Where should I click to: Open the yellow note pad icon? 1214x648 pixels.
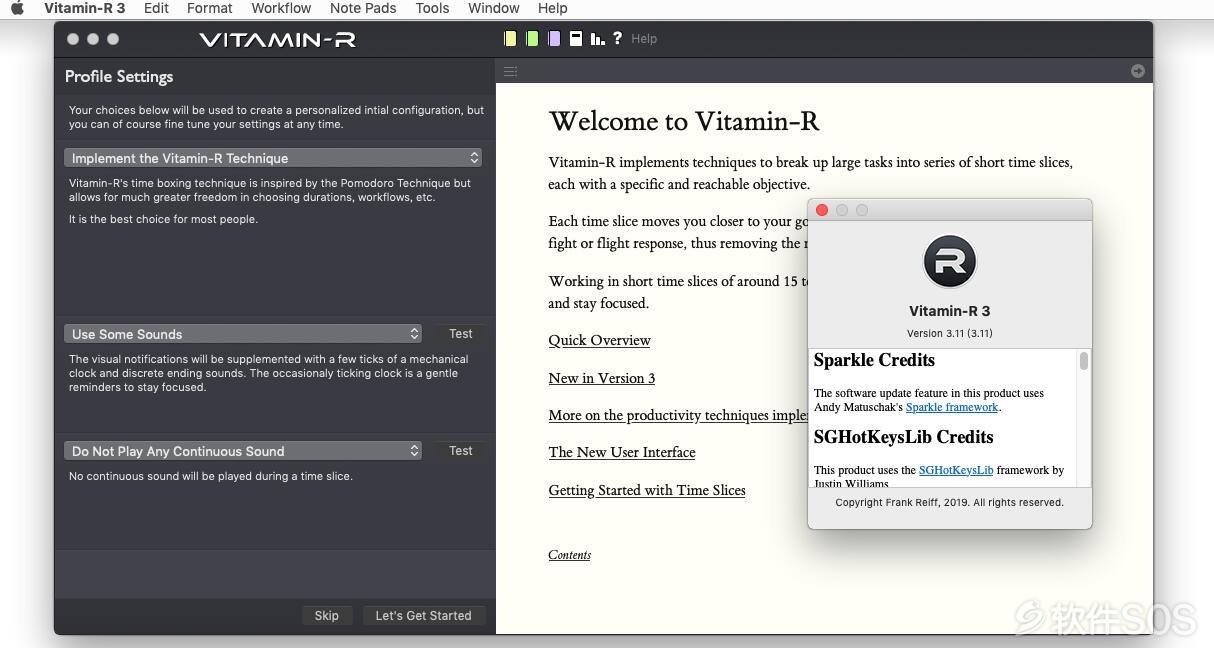tap(510, 39)
